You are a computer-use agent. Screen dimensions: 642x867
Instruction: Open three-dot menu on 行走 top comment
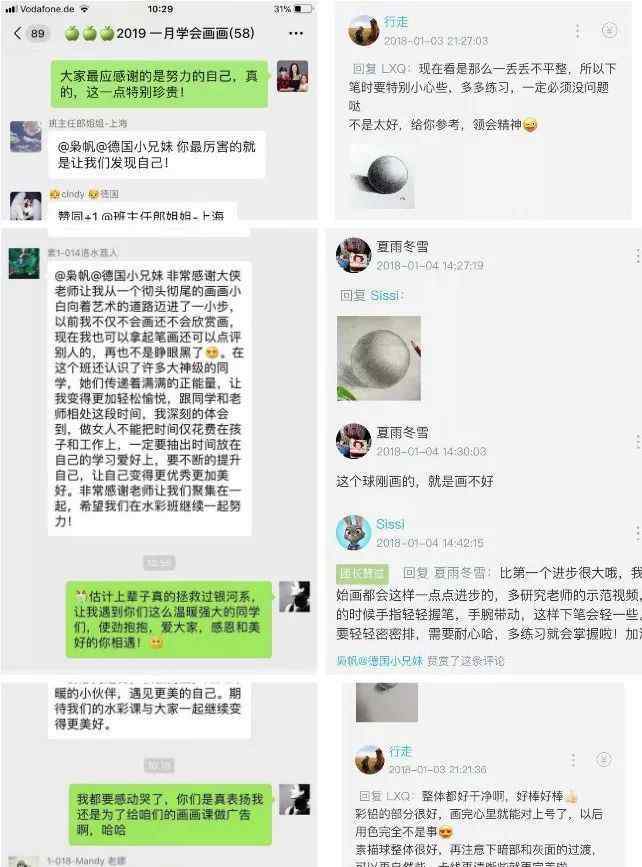(x=577, y=31)
